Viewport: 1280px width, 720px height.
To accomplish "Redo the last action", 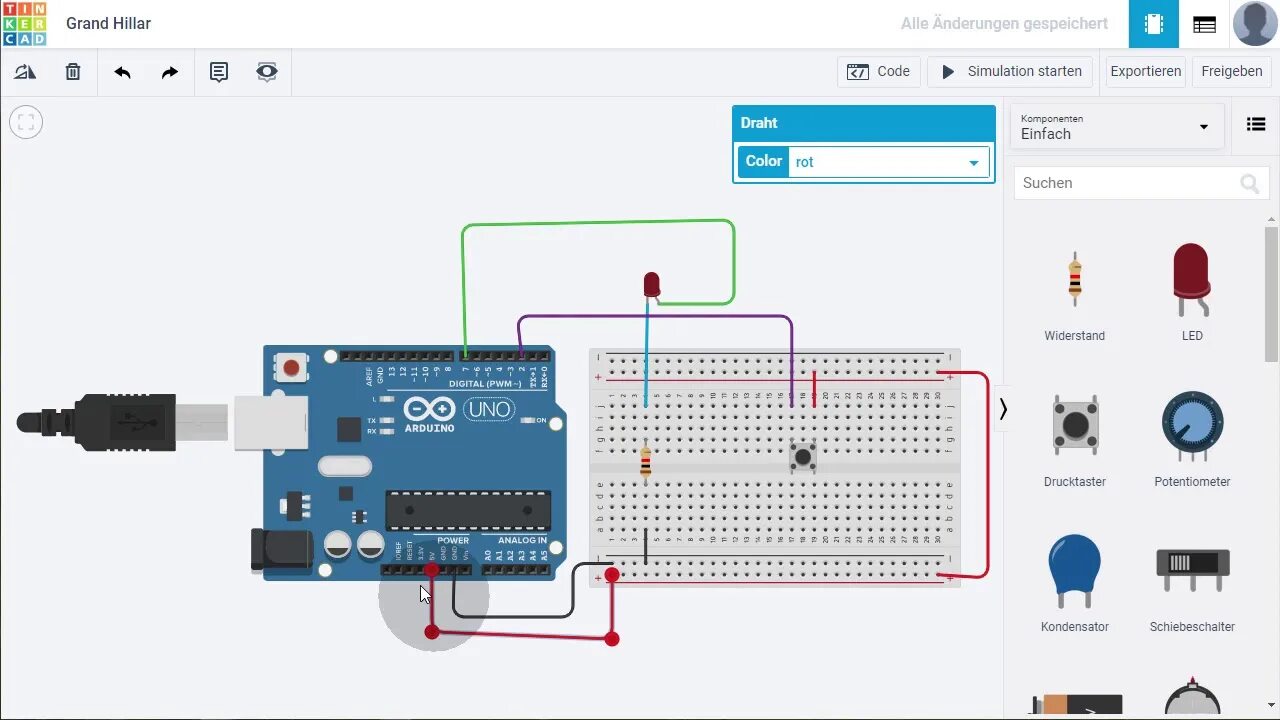I will coord(170,72).
